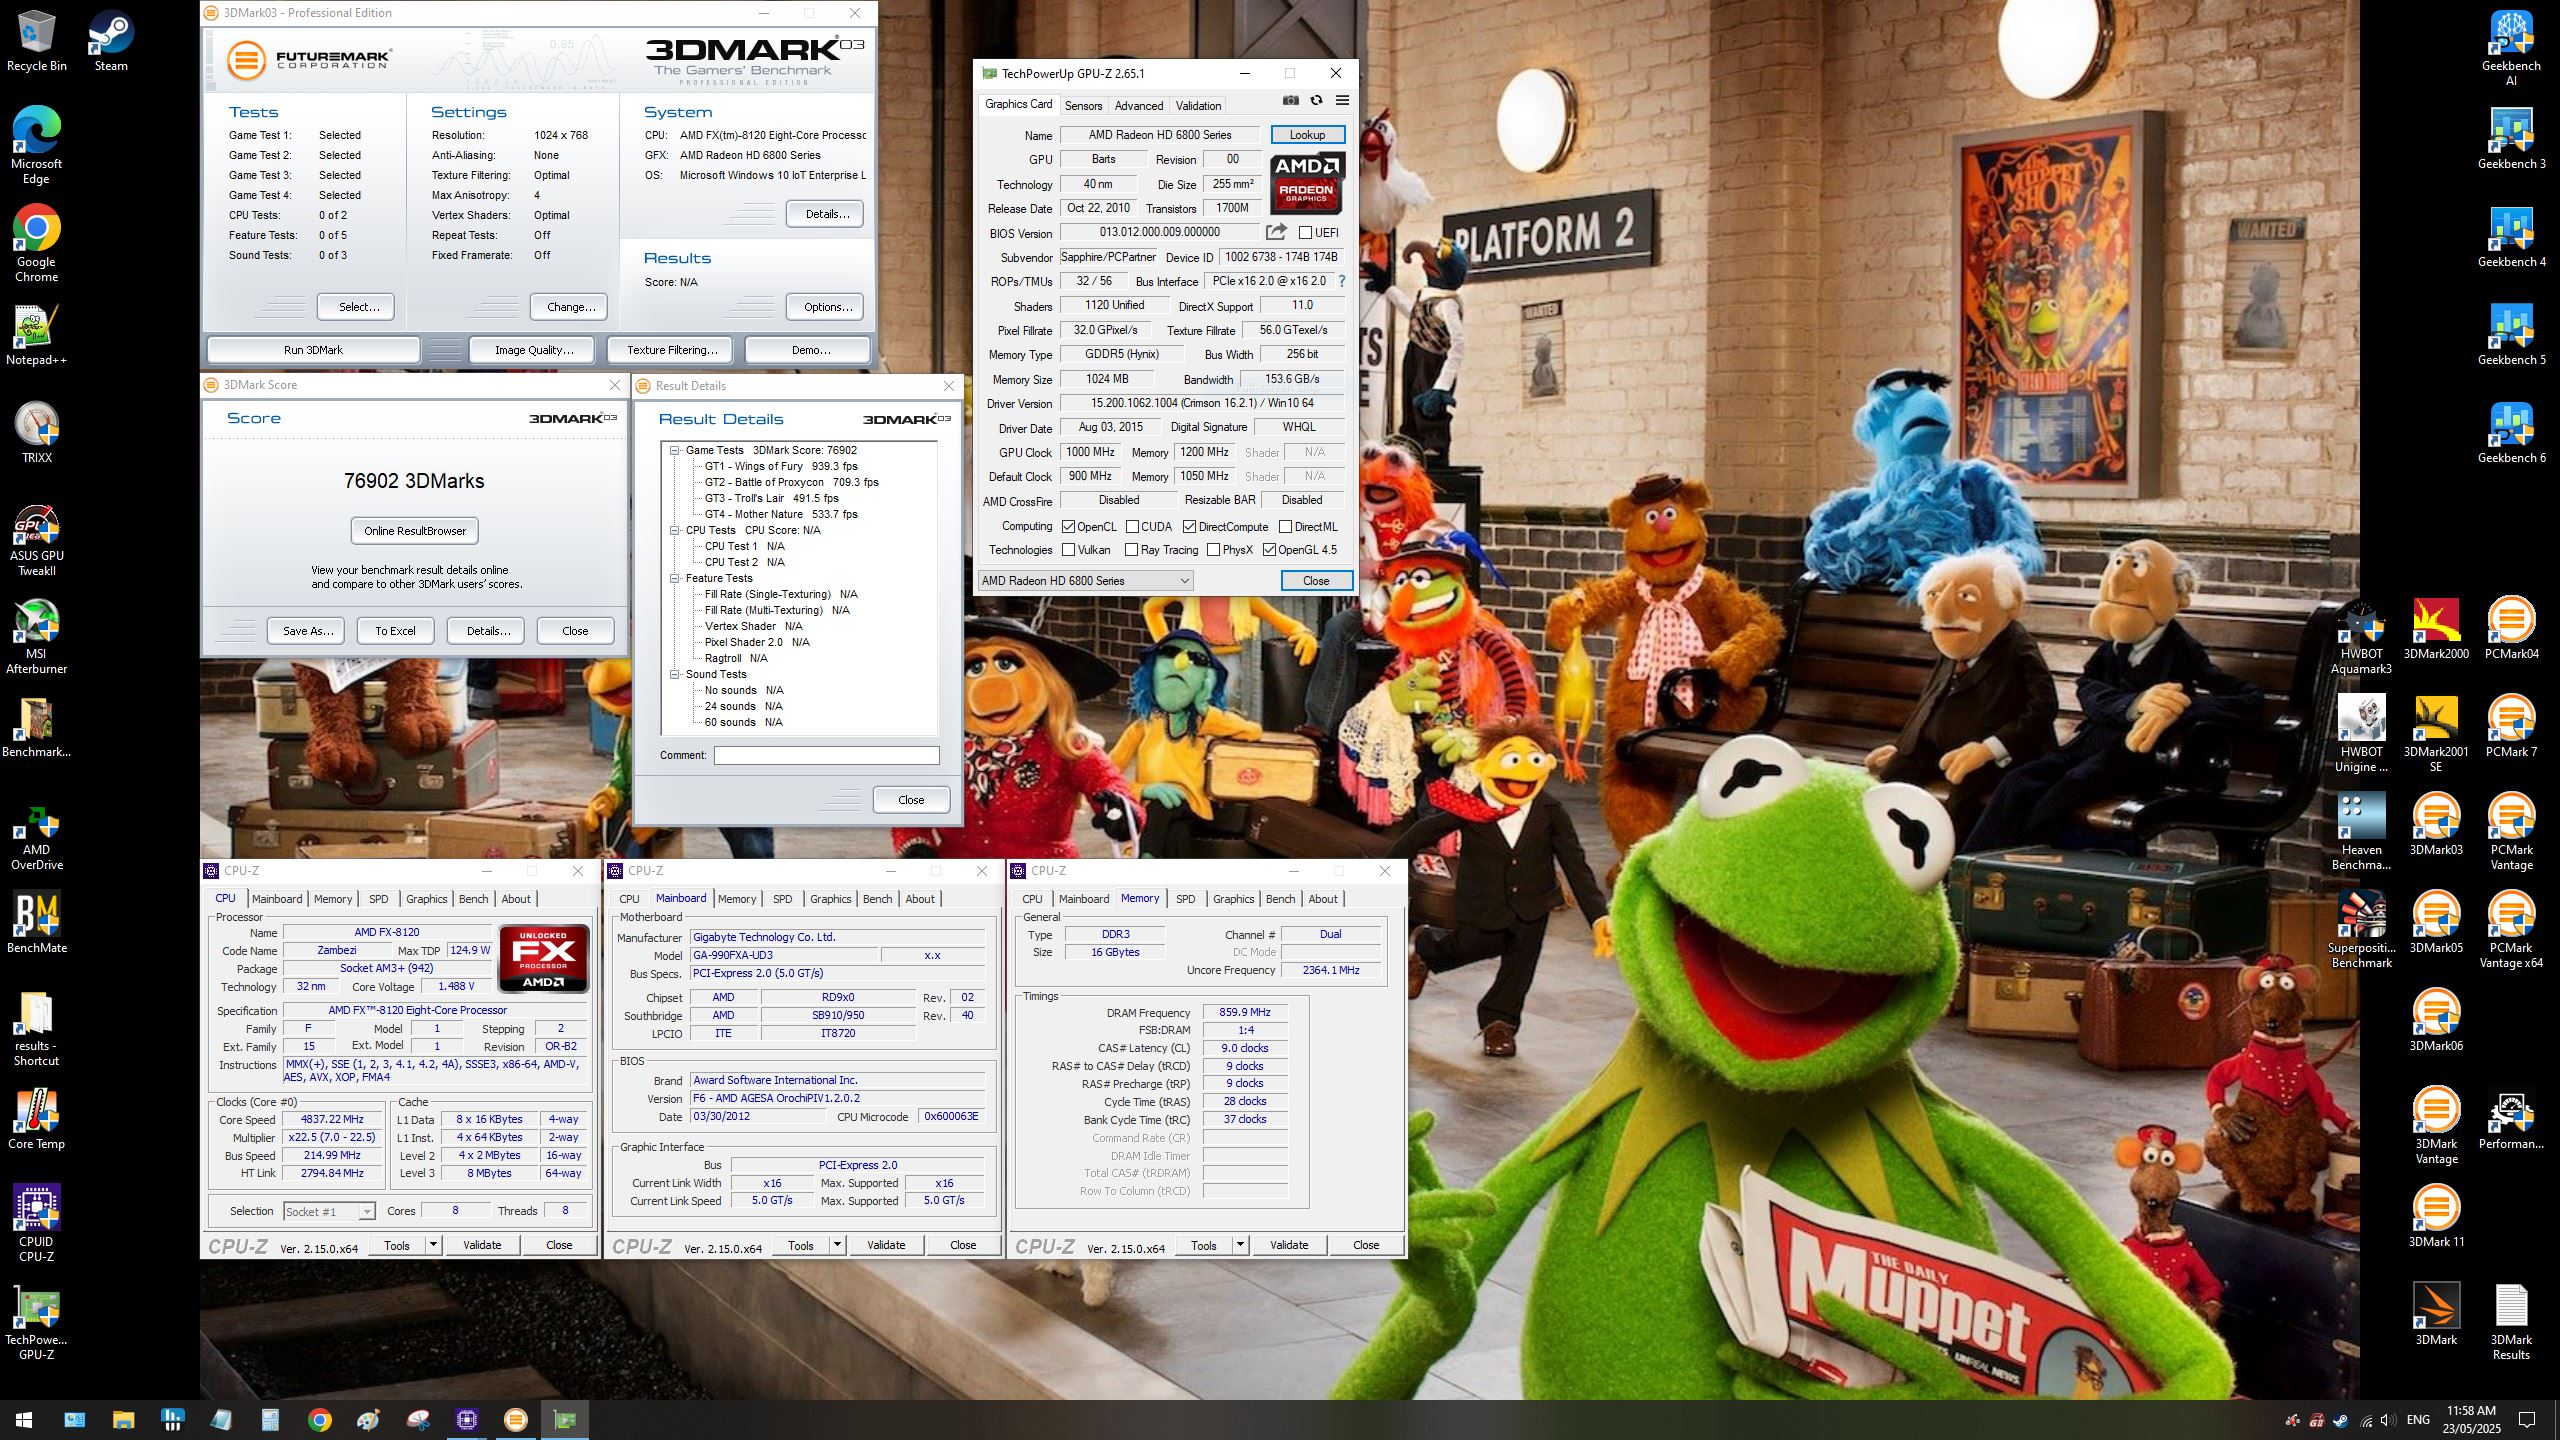The image size is (2560, 1440).
Task: Open Bench tab in CPU-Z Mainboard window
Action: pyautogui.click(x=877, y=899)
